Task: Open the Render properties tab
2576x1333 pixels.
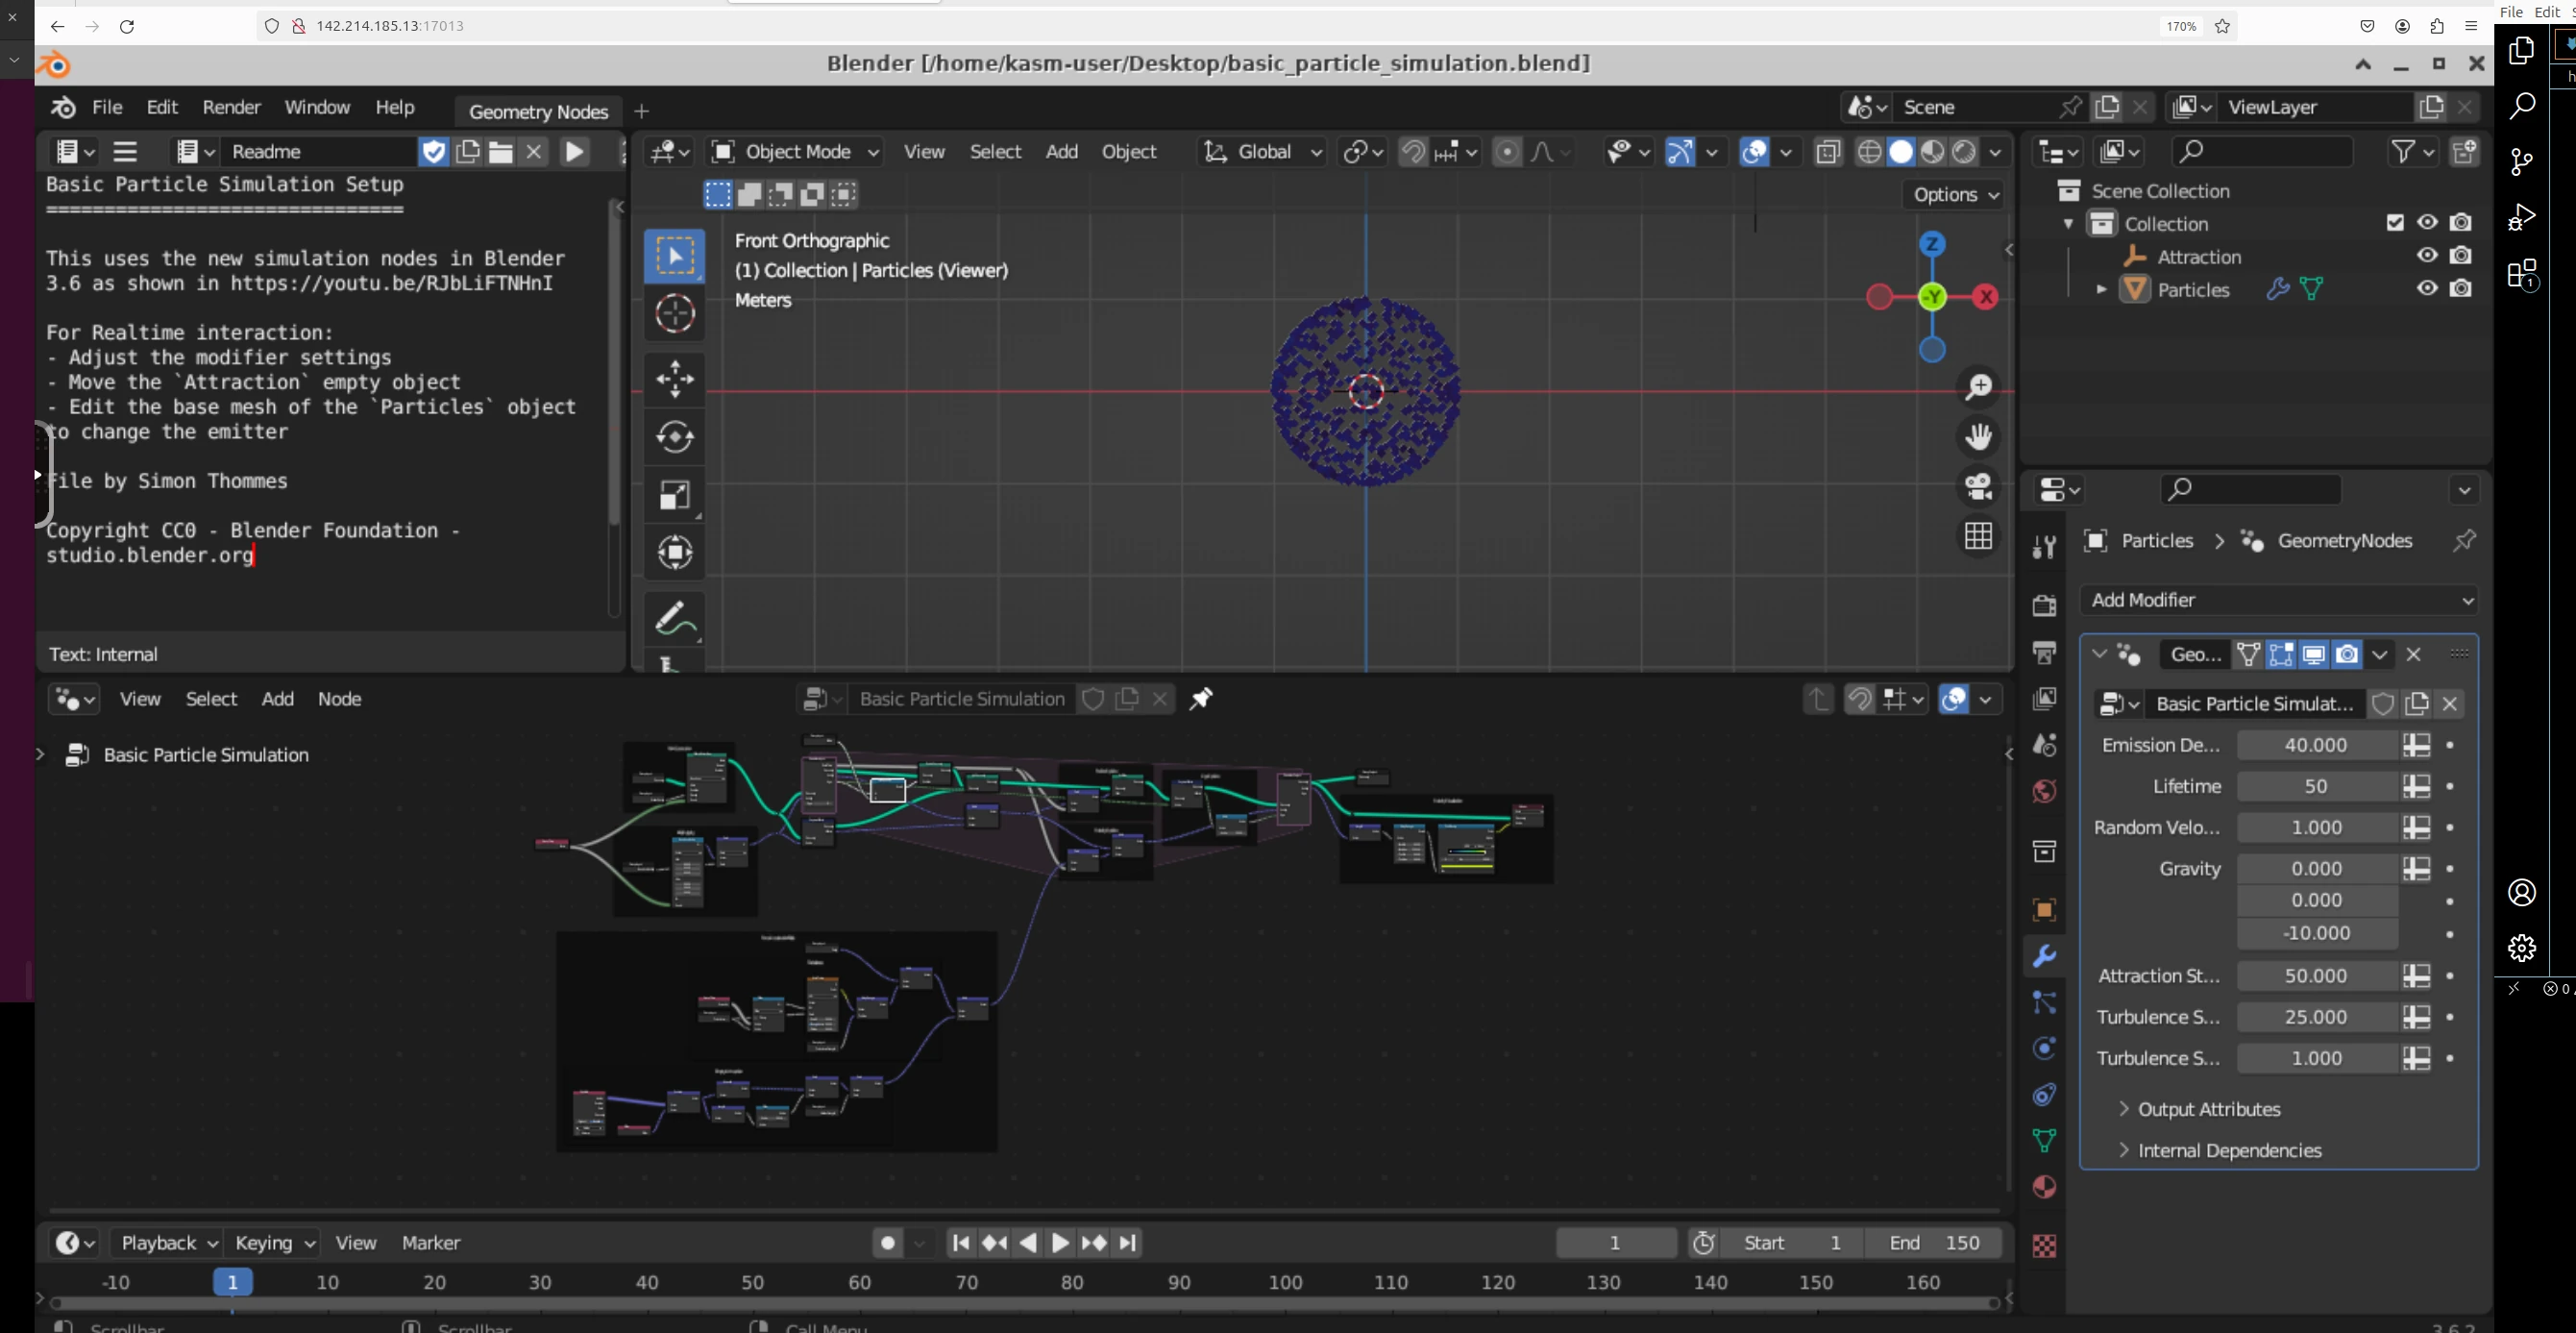Action: [2045, 605]
